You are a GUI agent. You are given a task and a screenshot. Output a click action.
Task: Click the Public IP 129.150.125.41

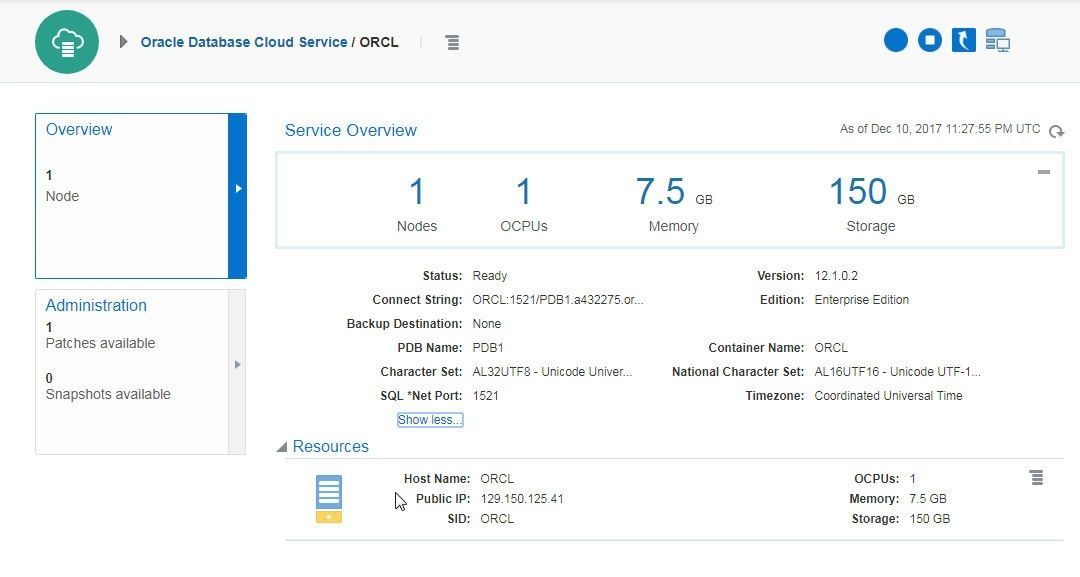(522, 499)
